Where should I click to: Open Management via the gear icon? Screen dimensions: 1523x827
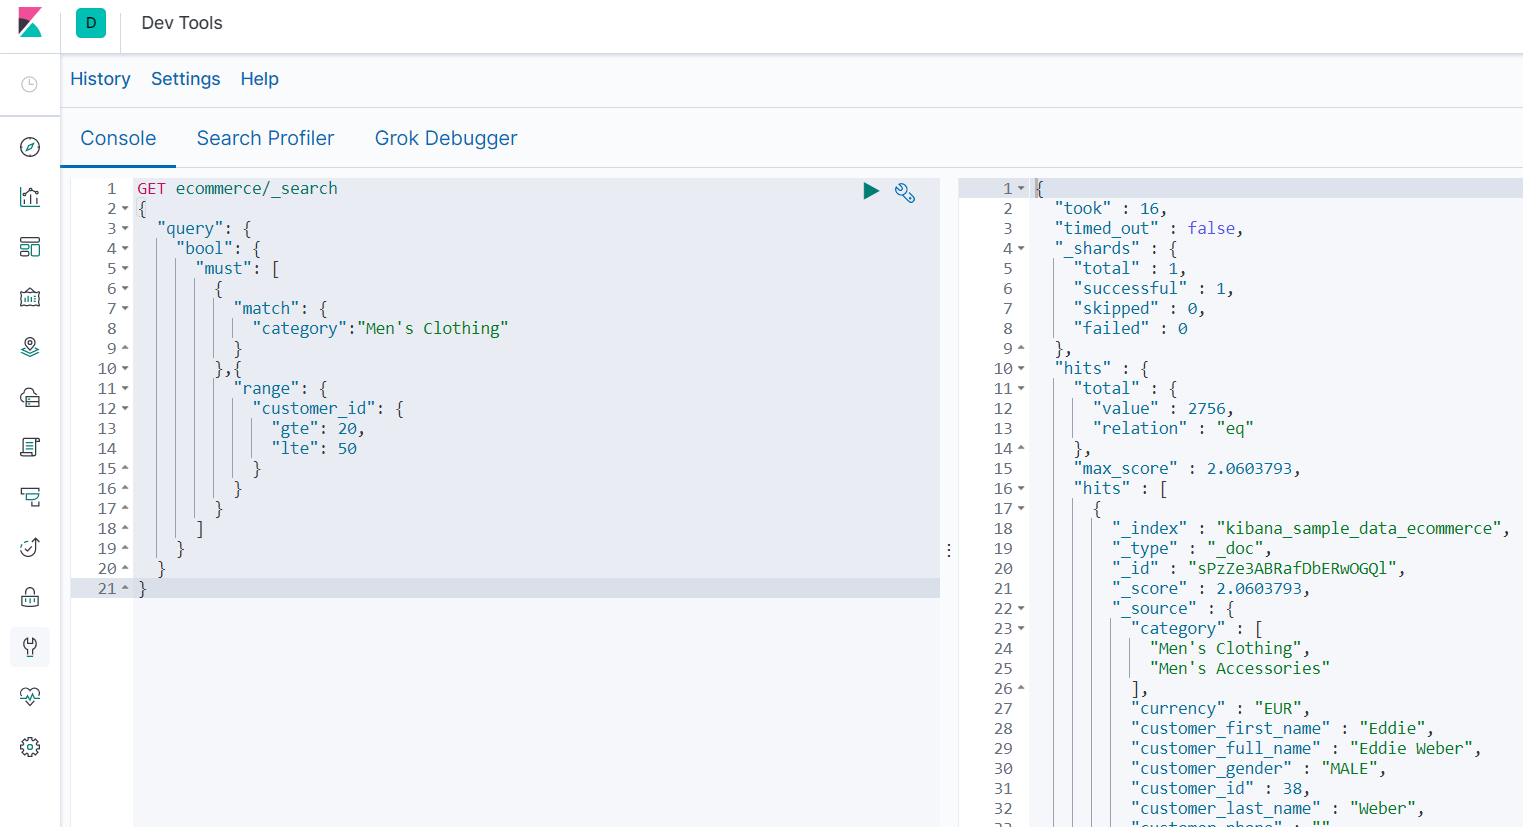tap(30, 747)
